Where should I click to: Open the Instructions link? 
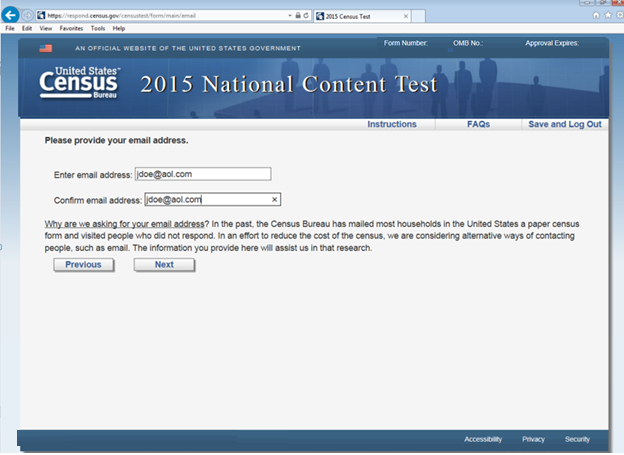(x=392, y=124)
